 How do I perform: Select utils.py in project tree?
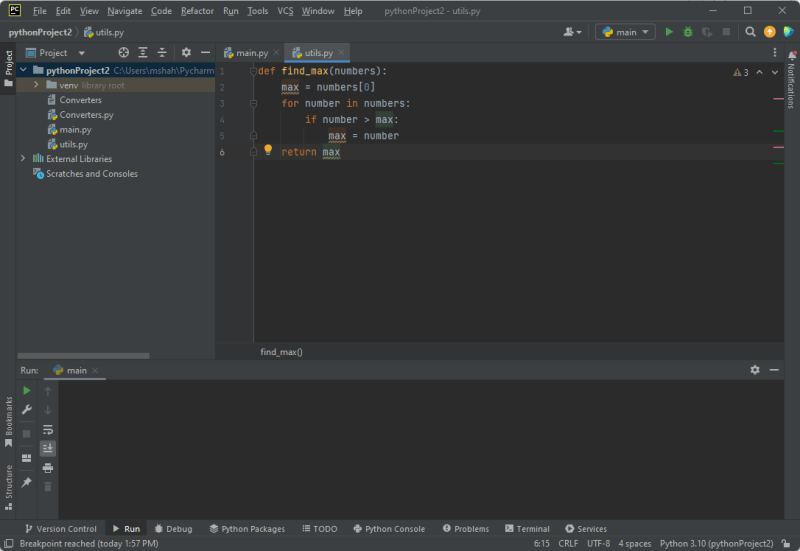(x=73, y=144)
